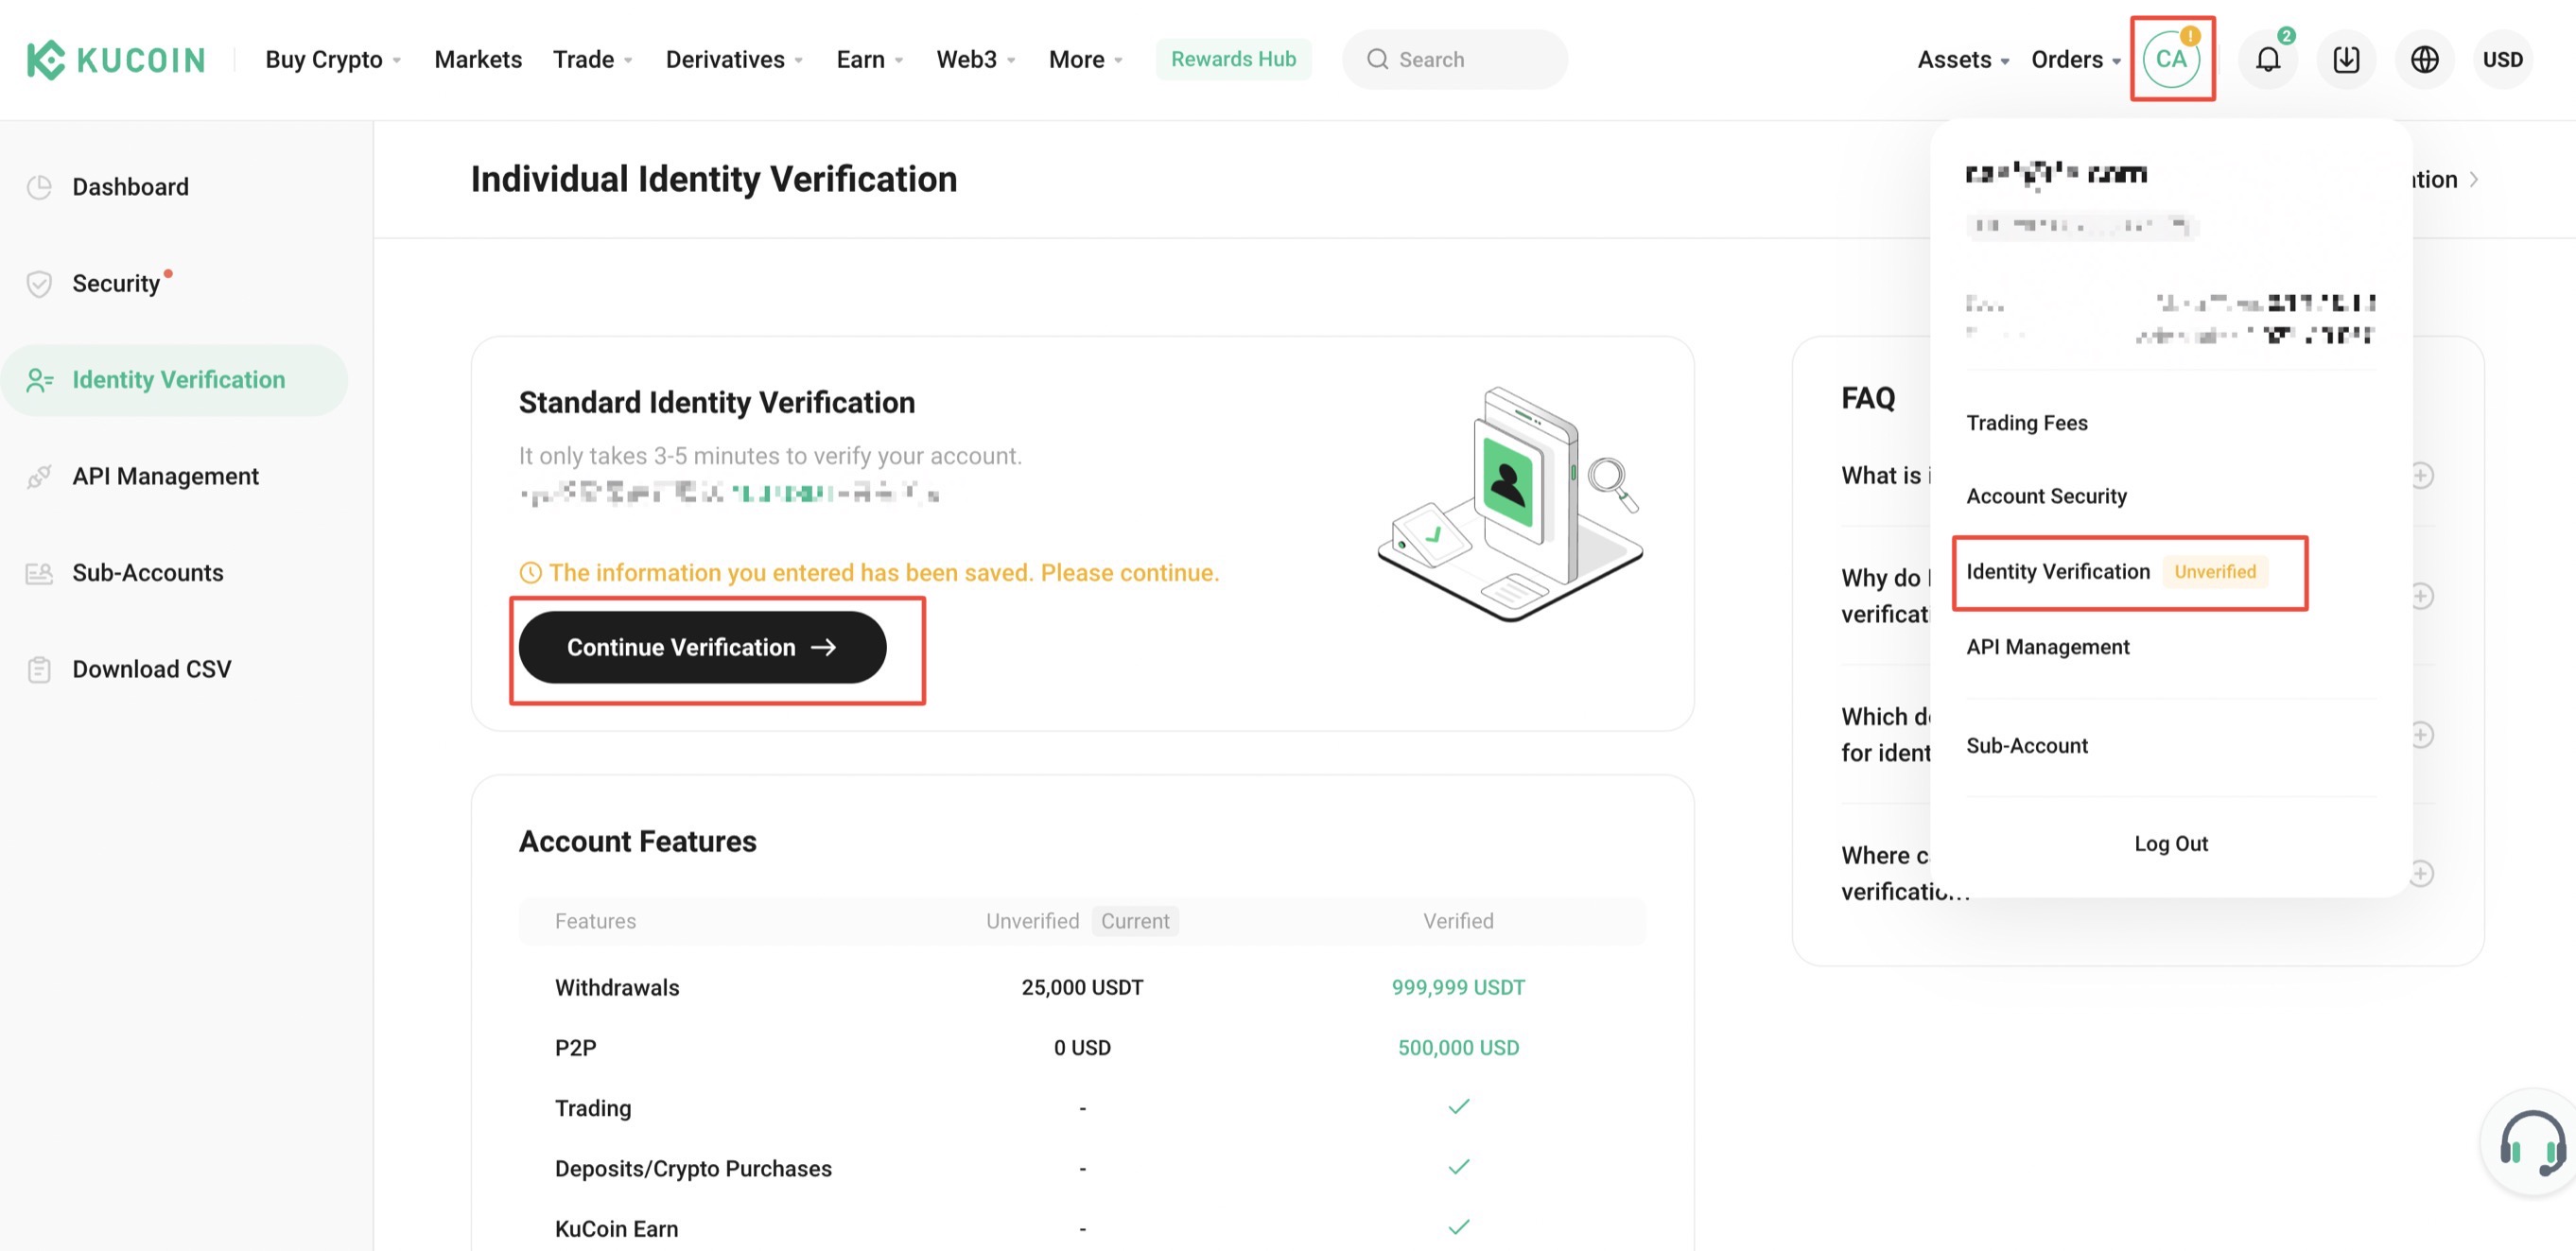
Task: Select the language/globe icon
Action: pyautogui.click(x=2425, y=60)
